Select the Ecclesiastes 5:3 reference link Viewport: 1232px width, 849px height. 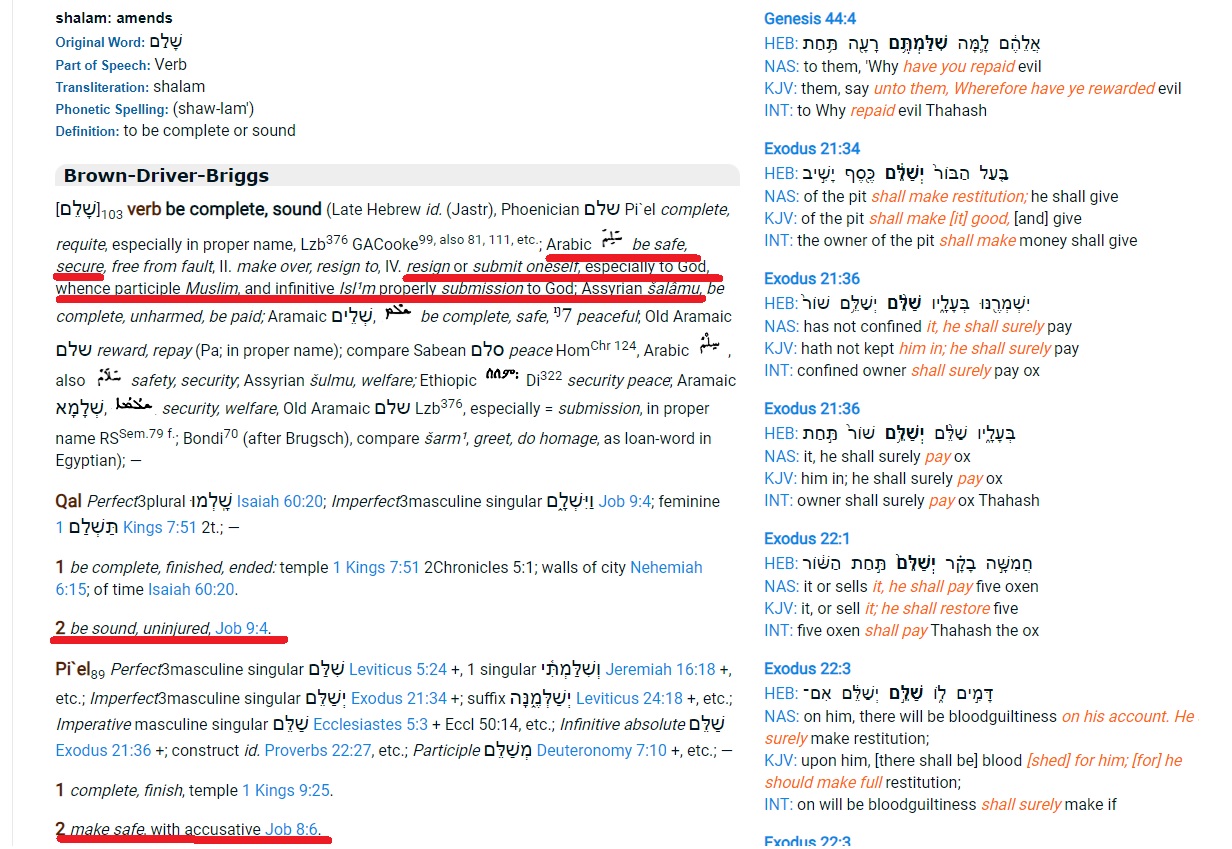pyautogui.click(x=369, y=724)
